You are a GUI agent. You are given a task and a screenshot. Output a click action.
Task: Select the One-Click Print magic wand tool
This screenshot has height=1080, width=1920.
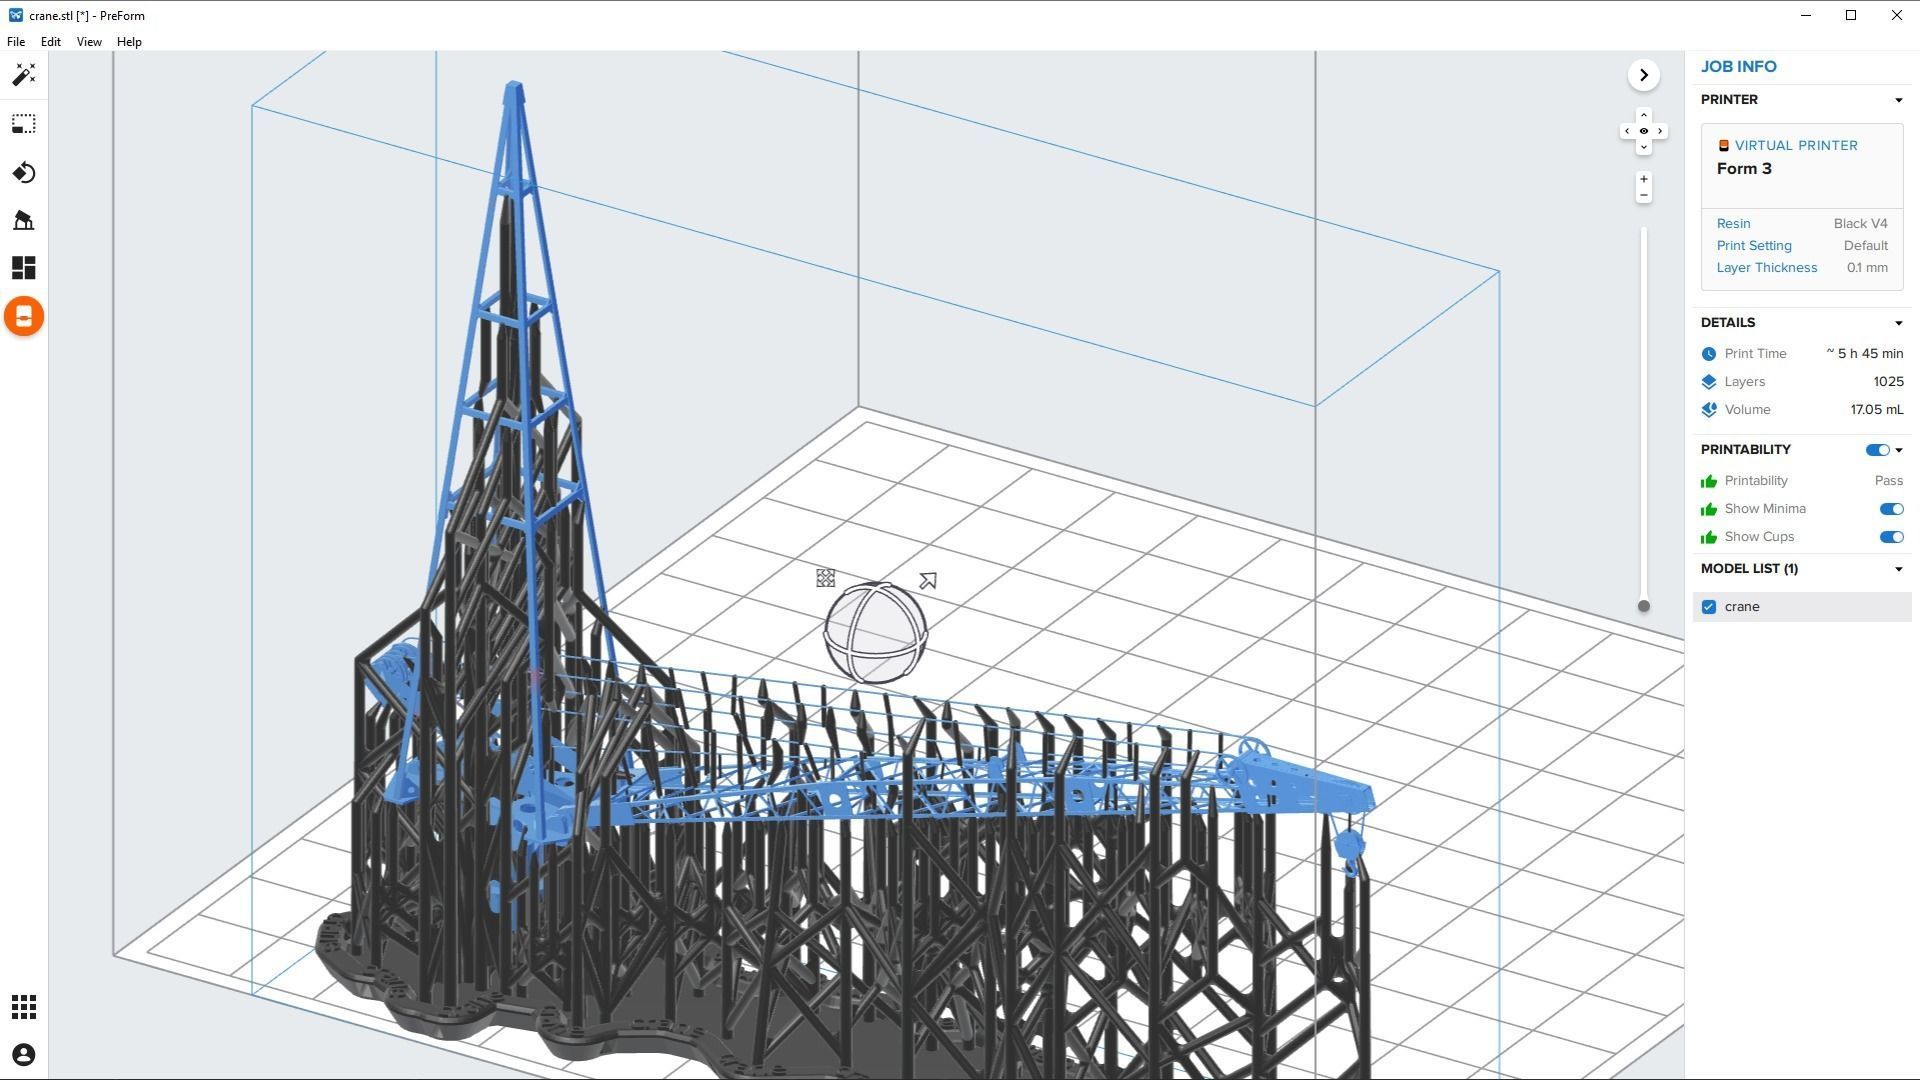click(24, 75)
